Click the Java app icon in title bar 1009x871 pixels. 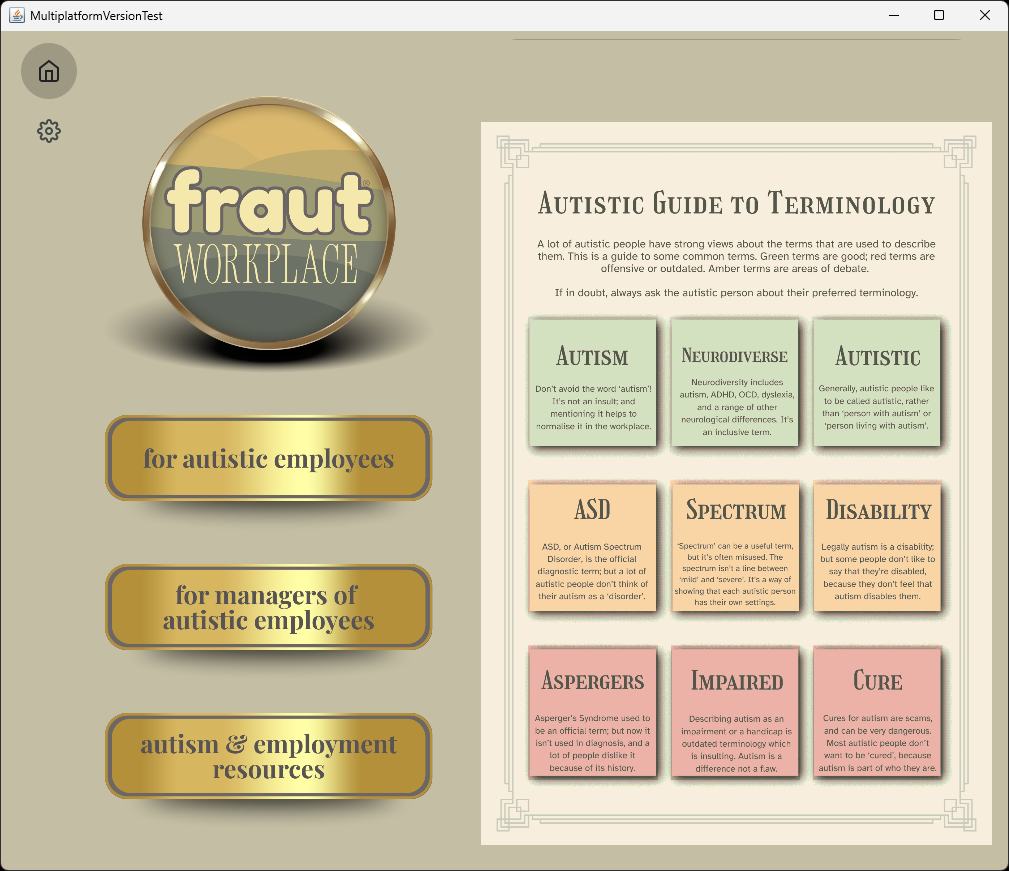17,15
